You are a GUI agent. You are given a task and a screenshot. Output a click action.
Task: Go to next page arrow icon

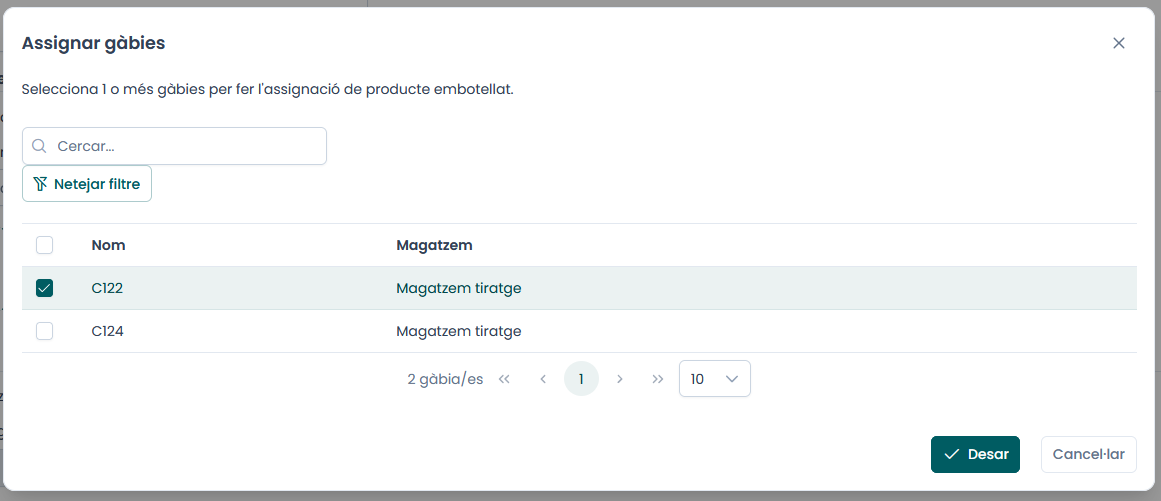[x=620, y=379]
